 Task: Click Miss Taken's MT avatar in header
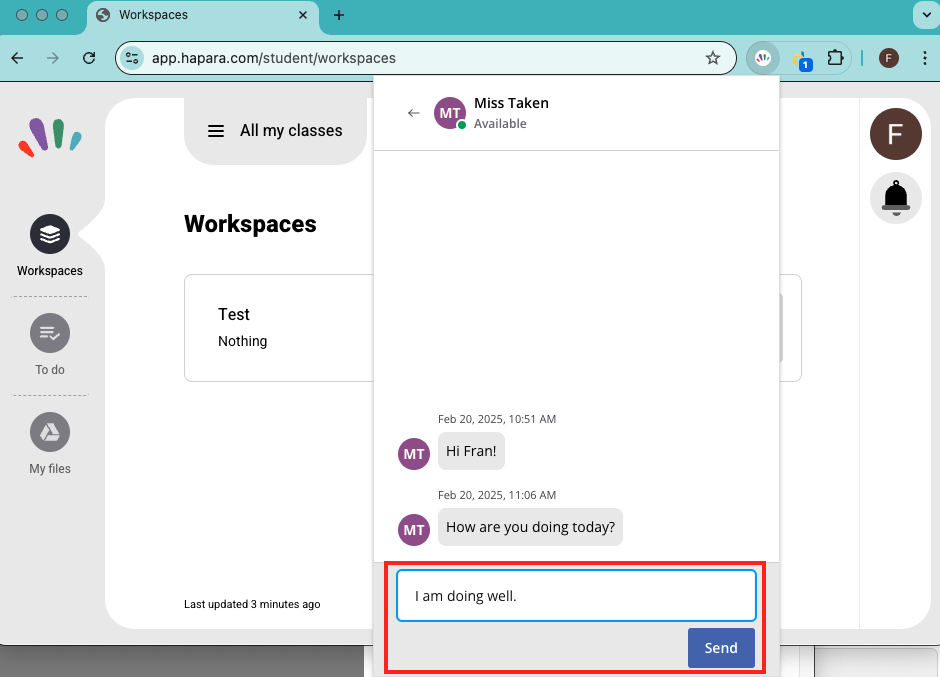(x=450, y=113)
